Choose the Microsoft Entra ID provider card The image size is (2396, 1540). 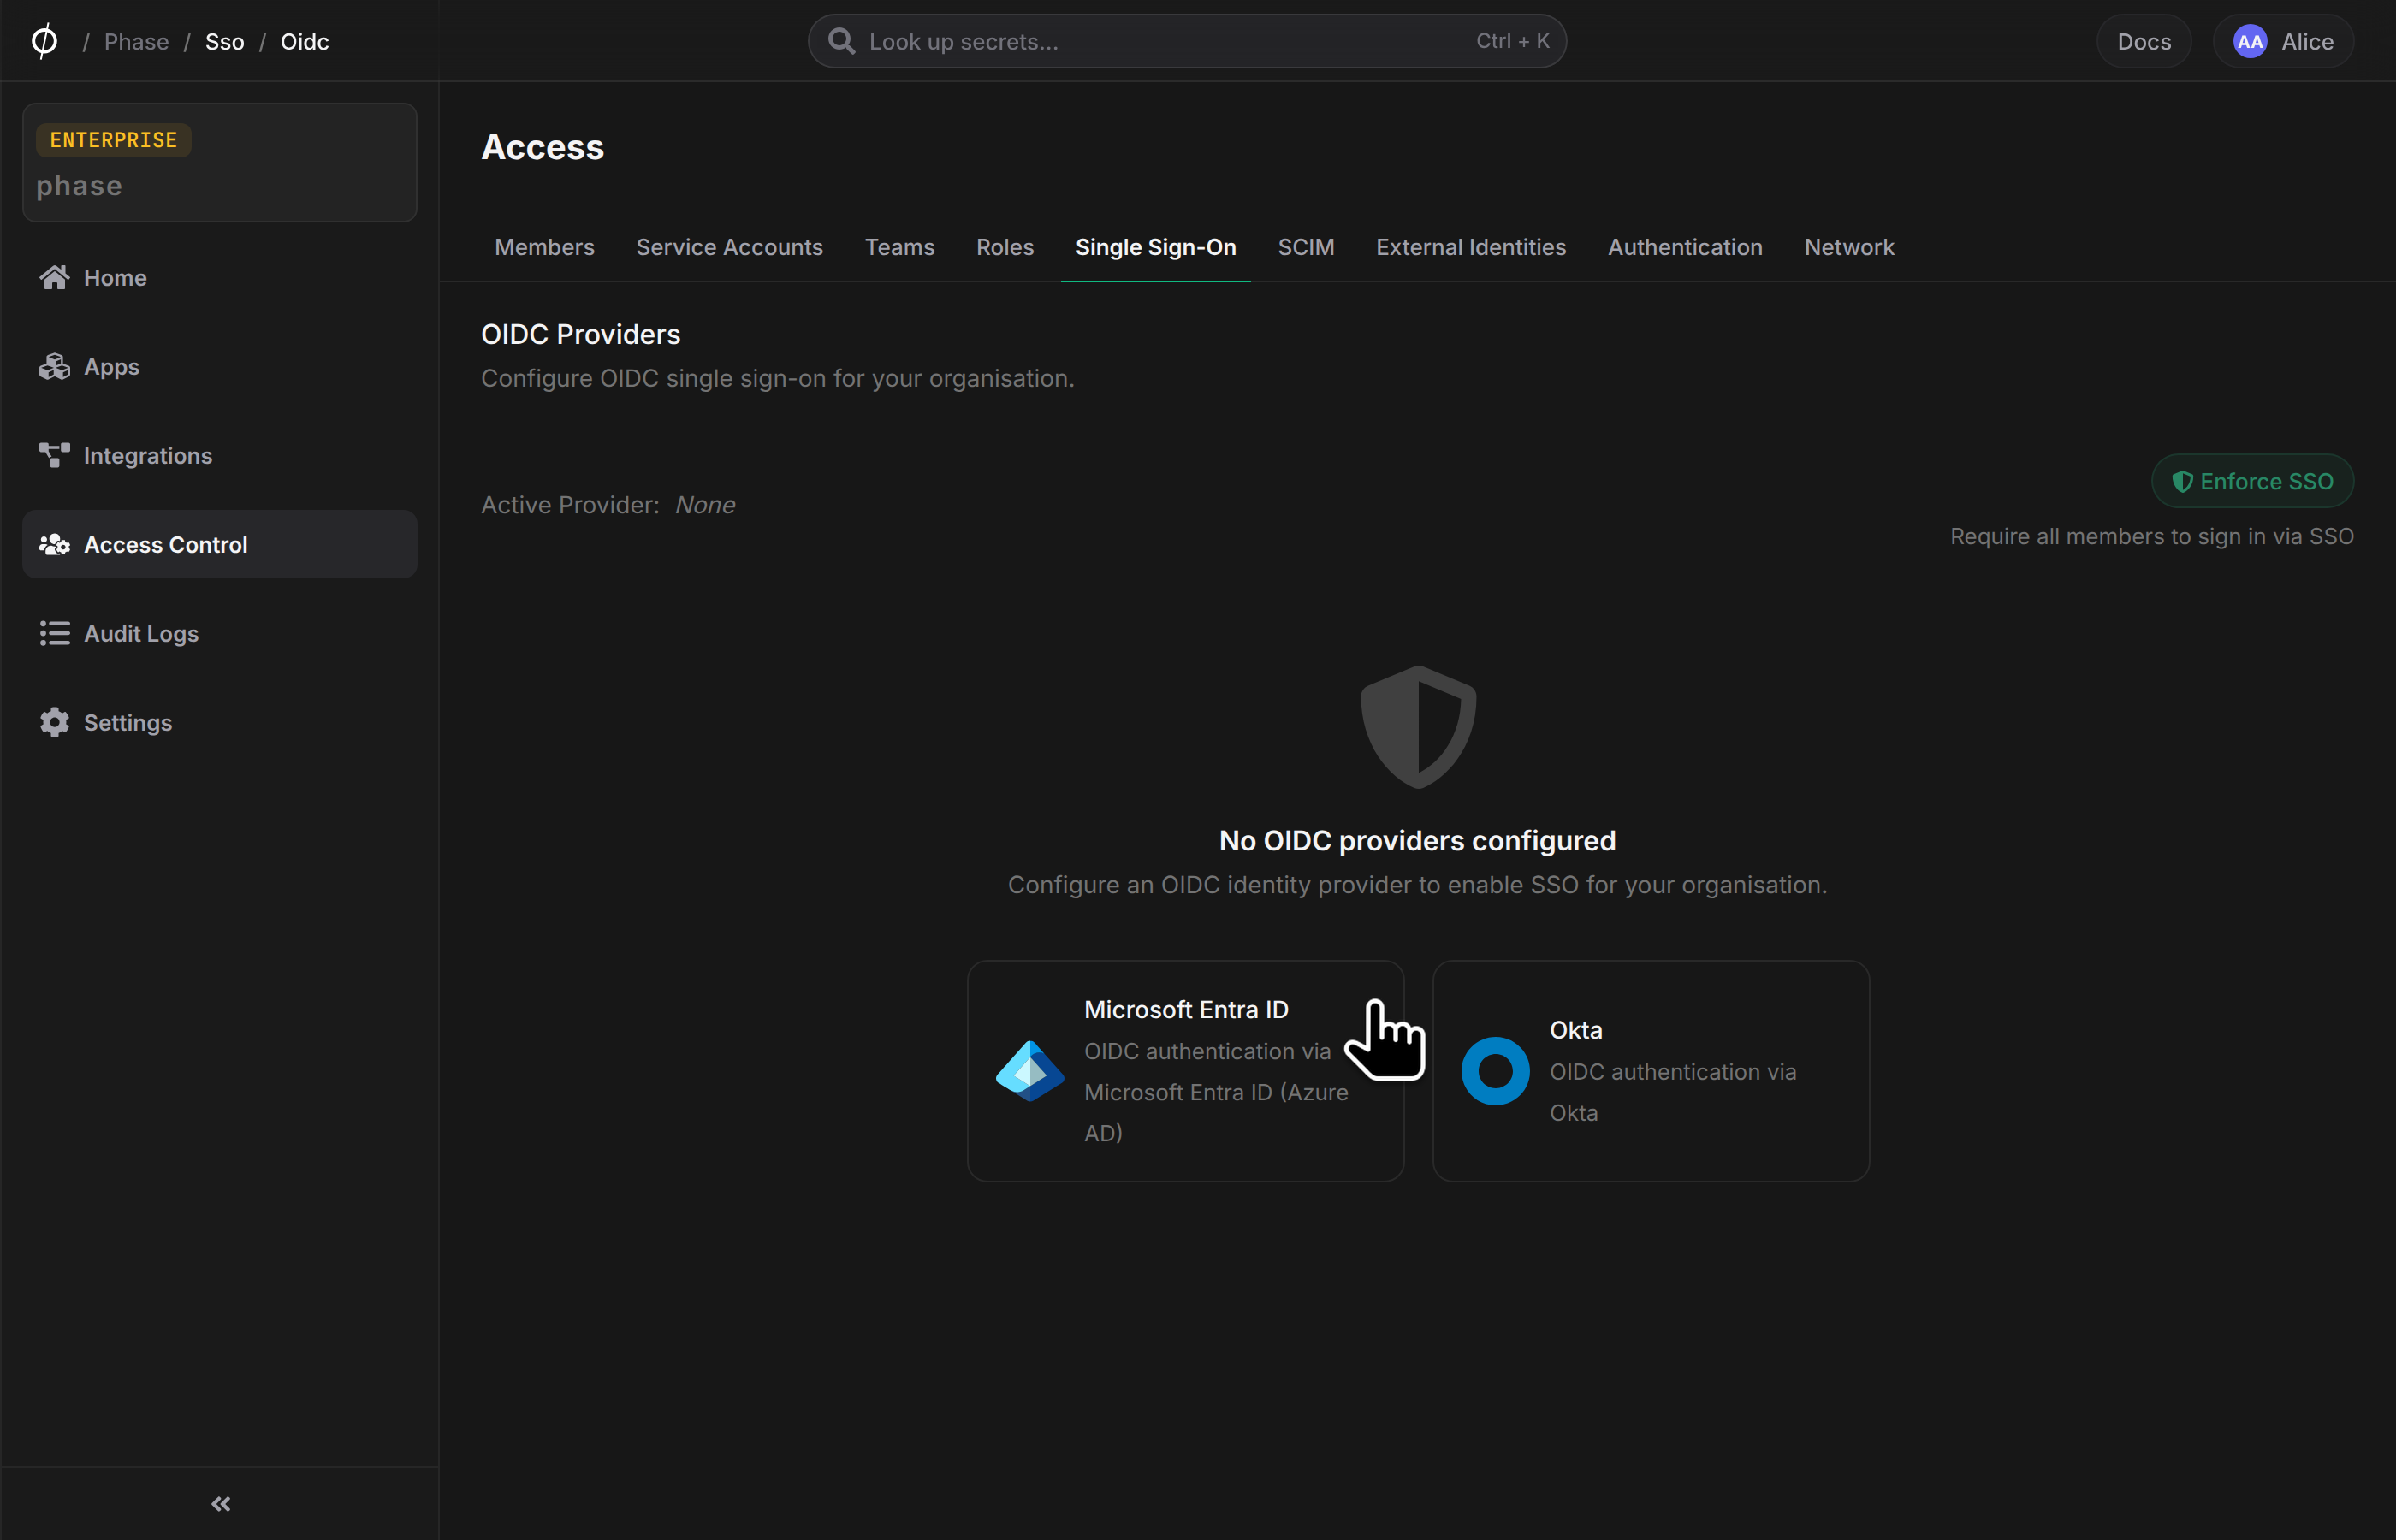click(x=1185, y=1071)
